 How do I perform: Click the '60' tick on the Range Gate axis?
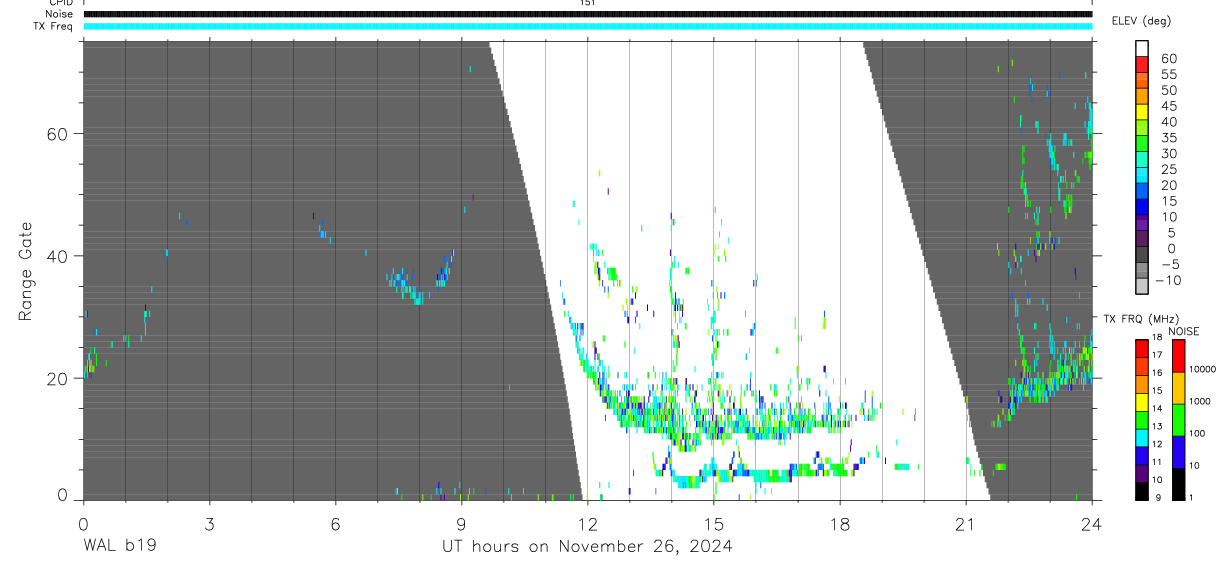click(x=58, y=134)
